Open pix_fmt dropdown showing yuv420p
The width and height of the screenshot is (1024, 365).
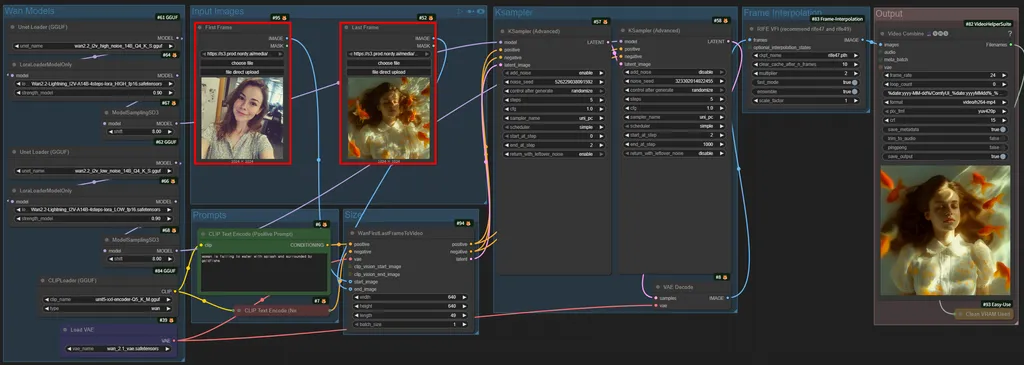[x=946, y=112]
